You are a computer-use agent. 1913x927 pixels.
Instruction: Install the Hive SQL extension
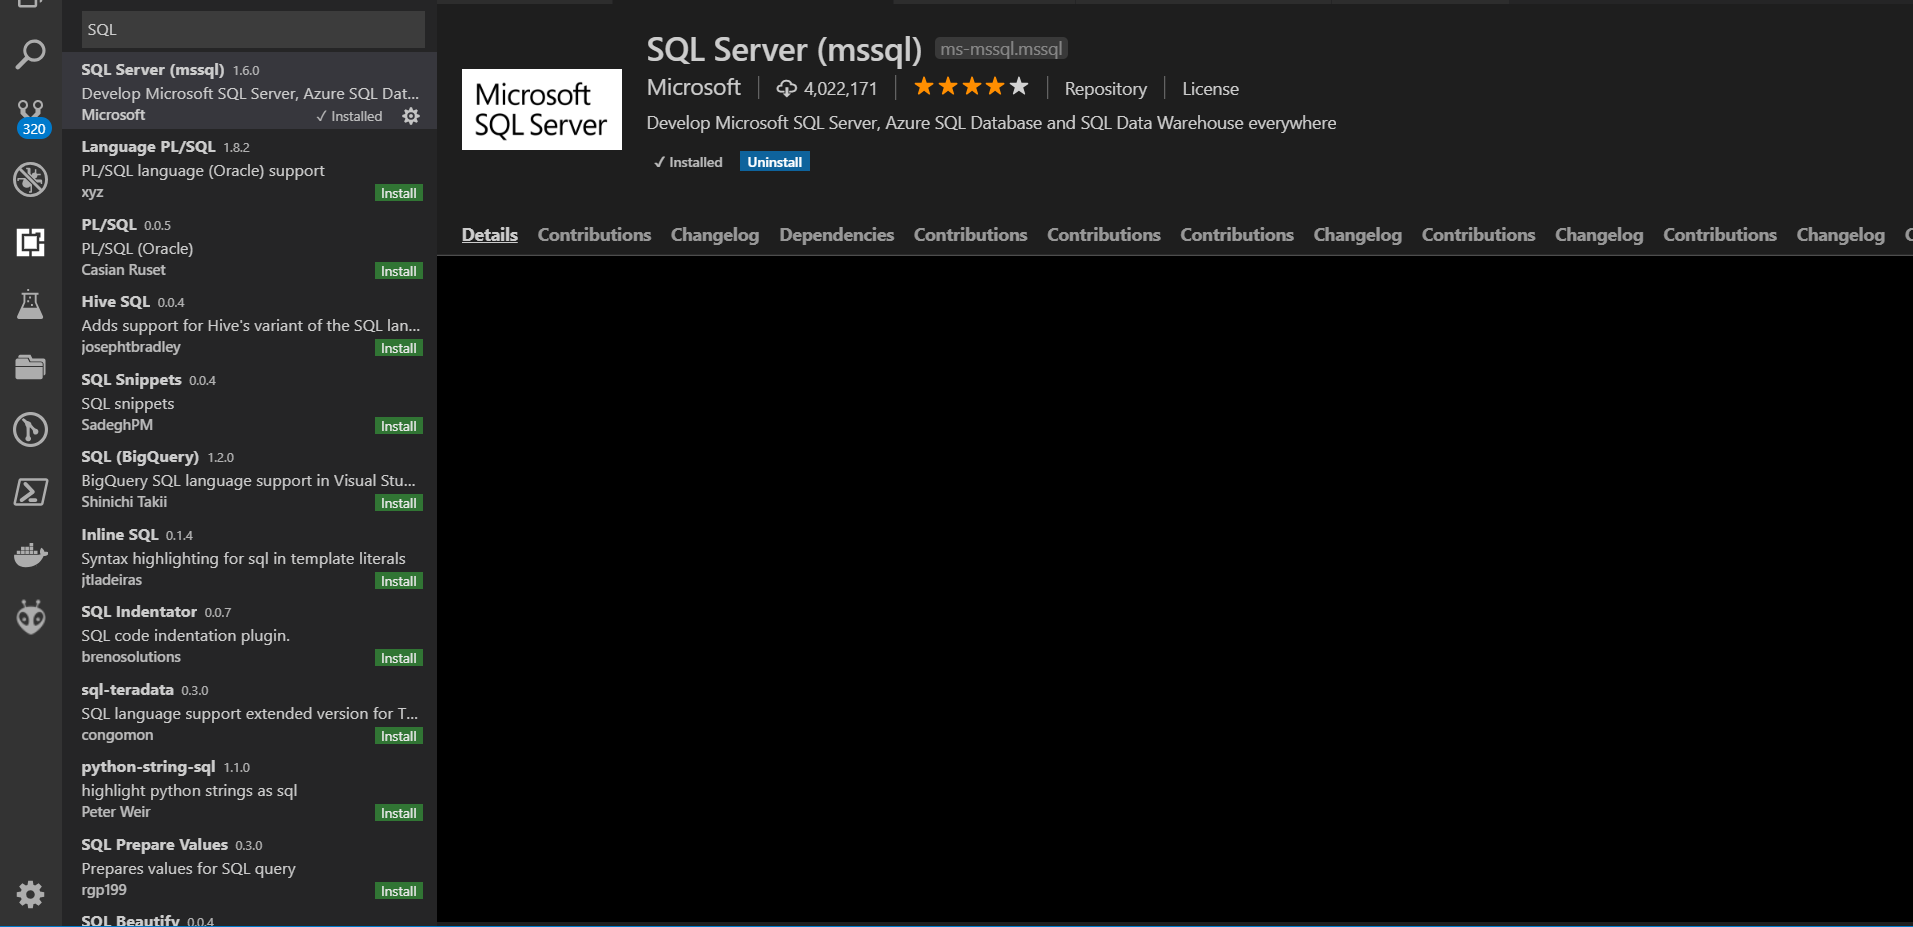[398, 347]
